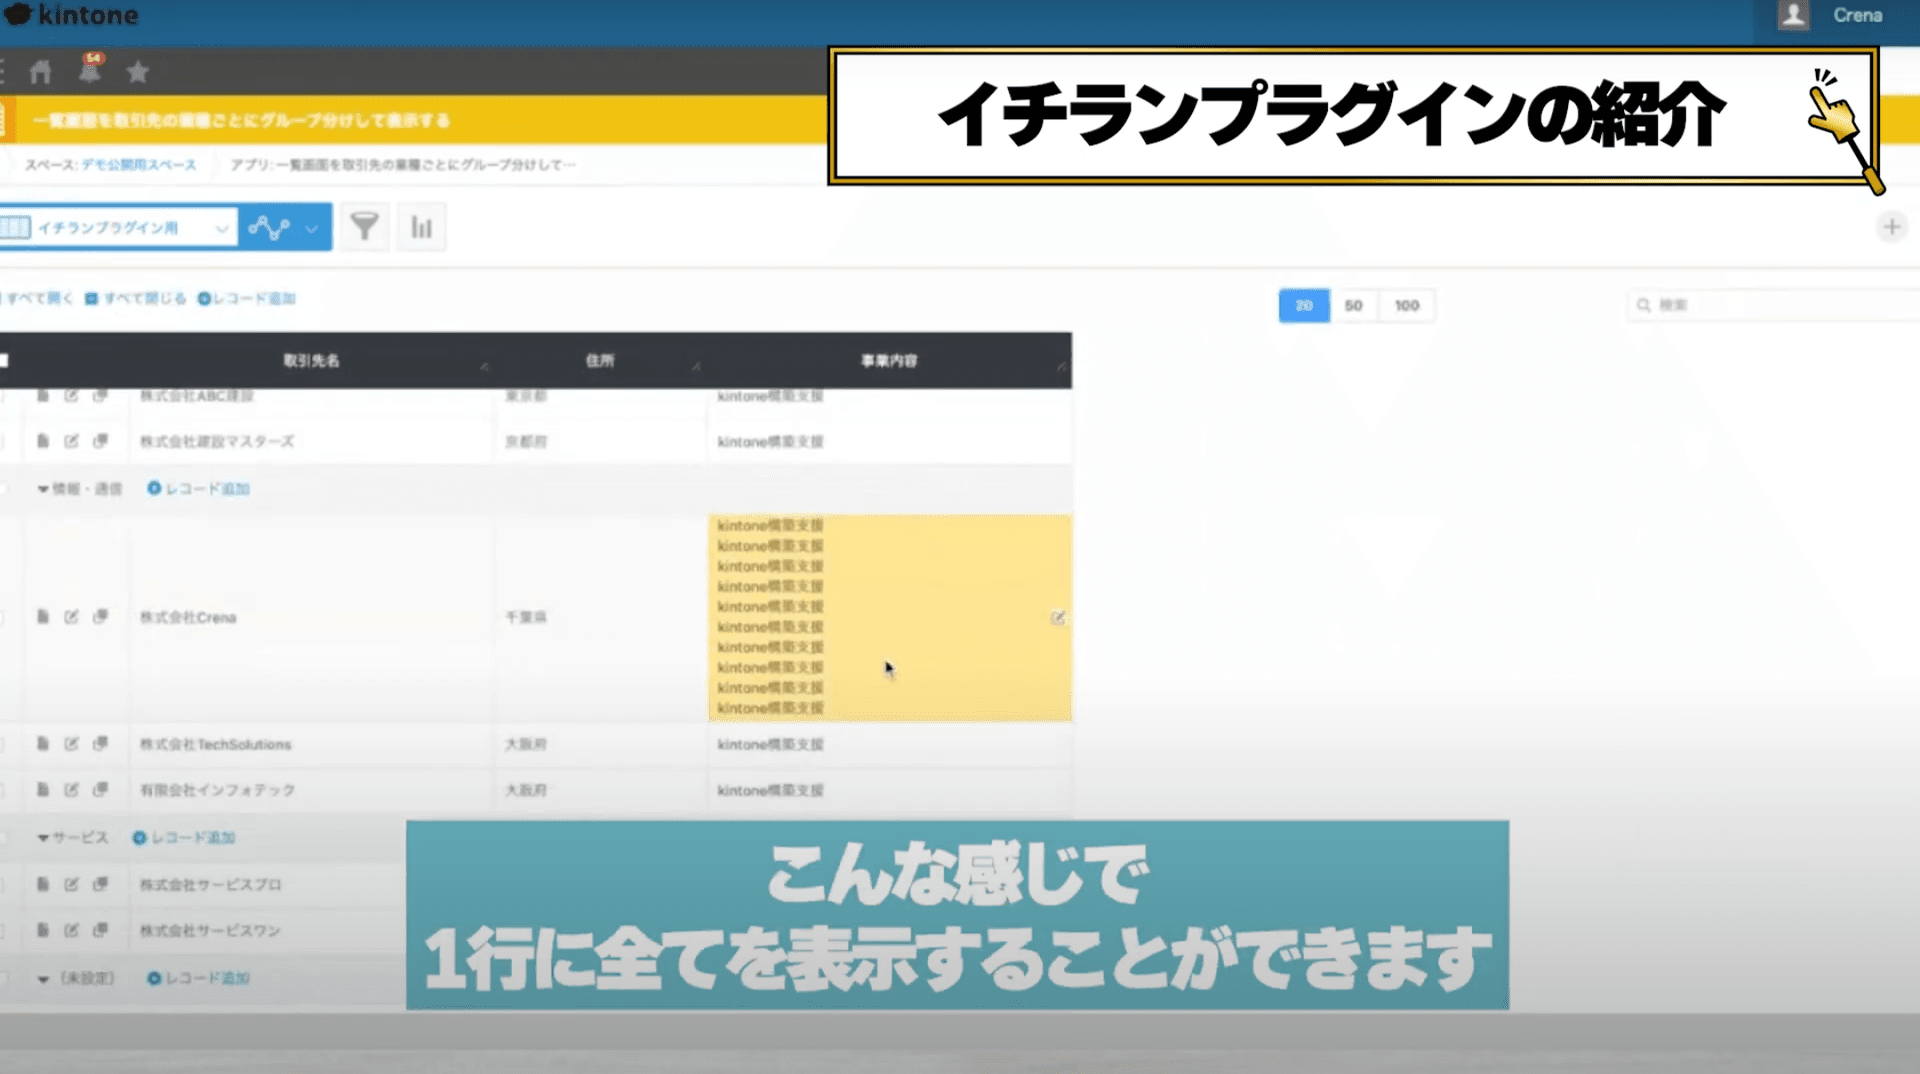Open record details icon for 株式会社Crena

[43, 617]
